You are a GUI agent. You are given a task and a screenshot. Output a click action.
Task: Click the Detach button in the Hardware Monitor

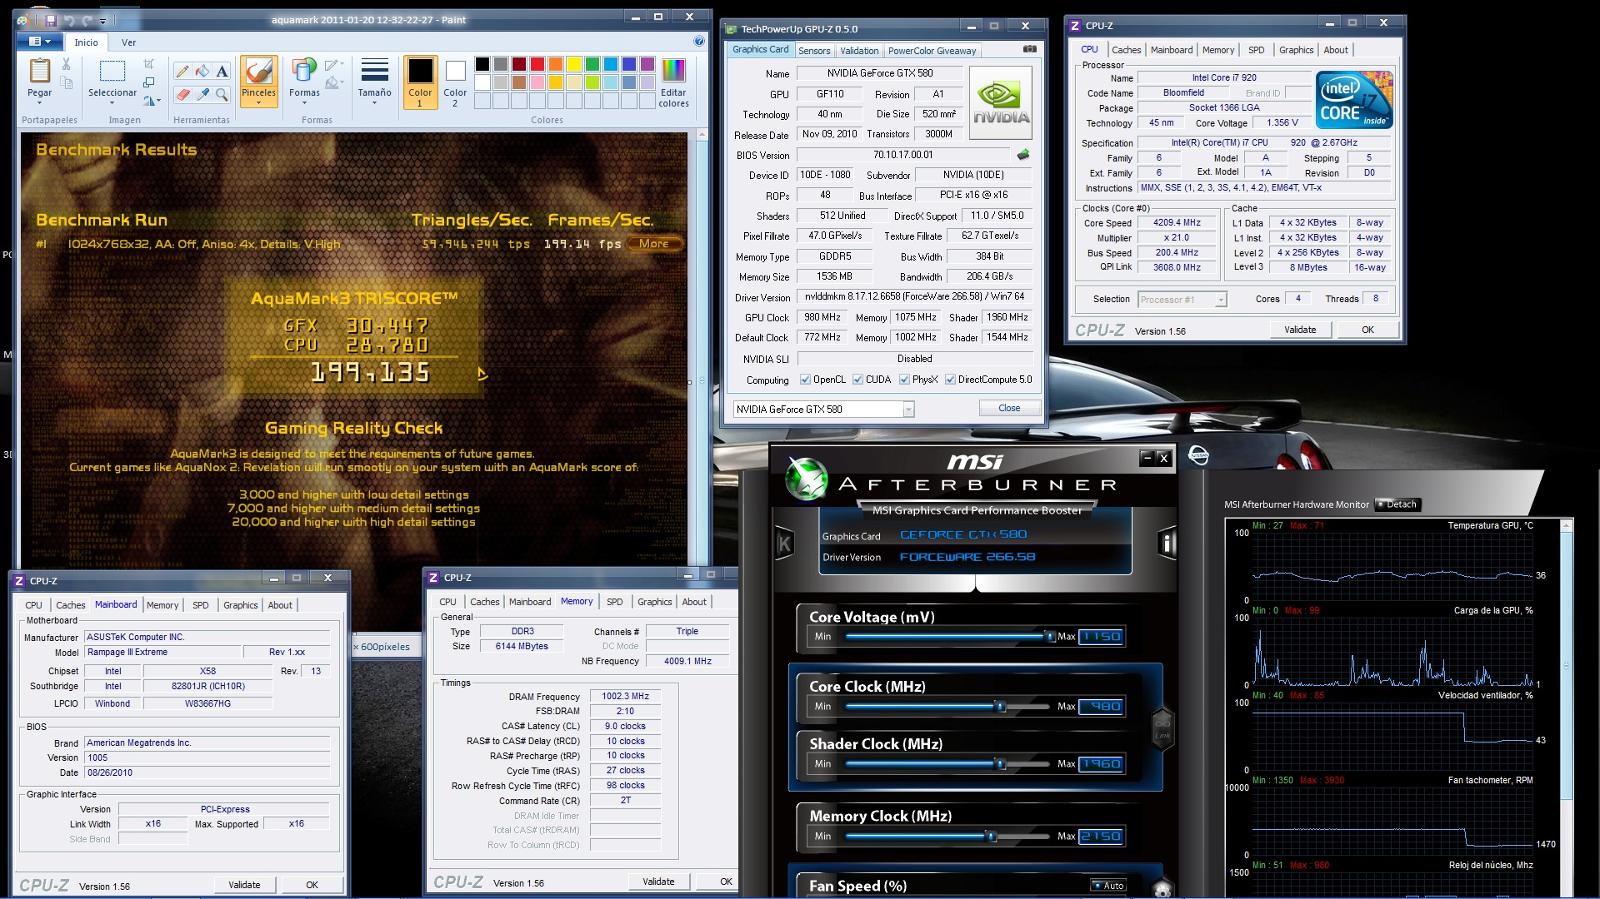(1397, 504)
